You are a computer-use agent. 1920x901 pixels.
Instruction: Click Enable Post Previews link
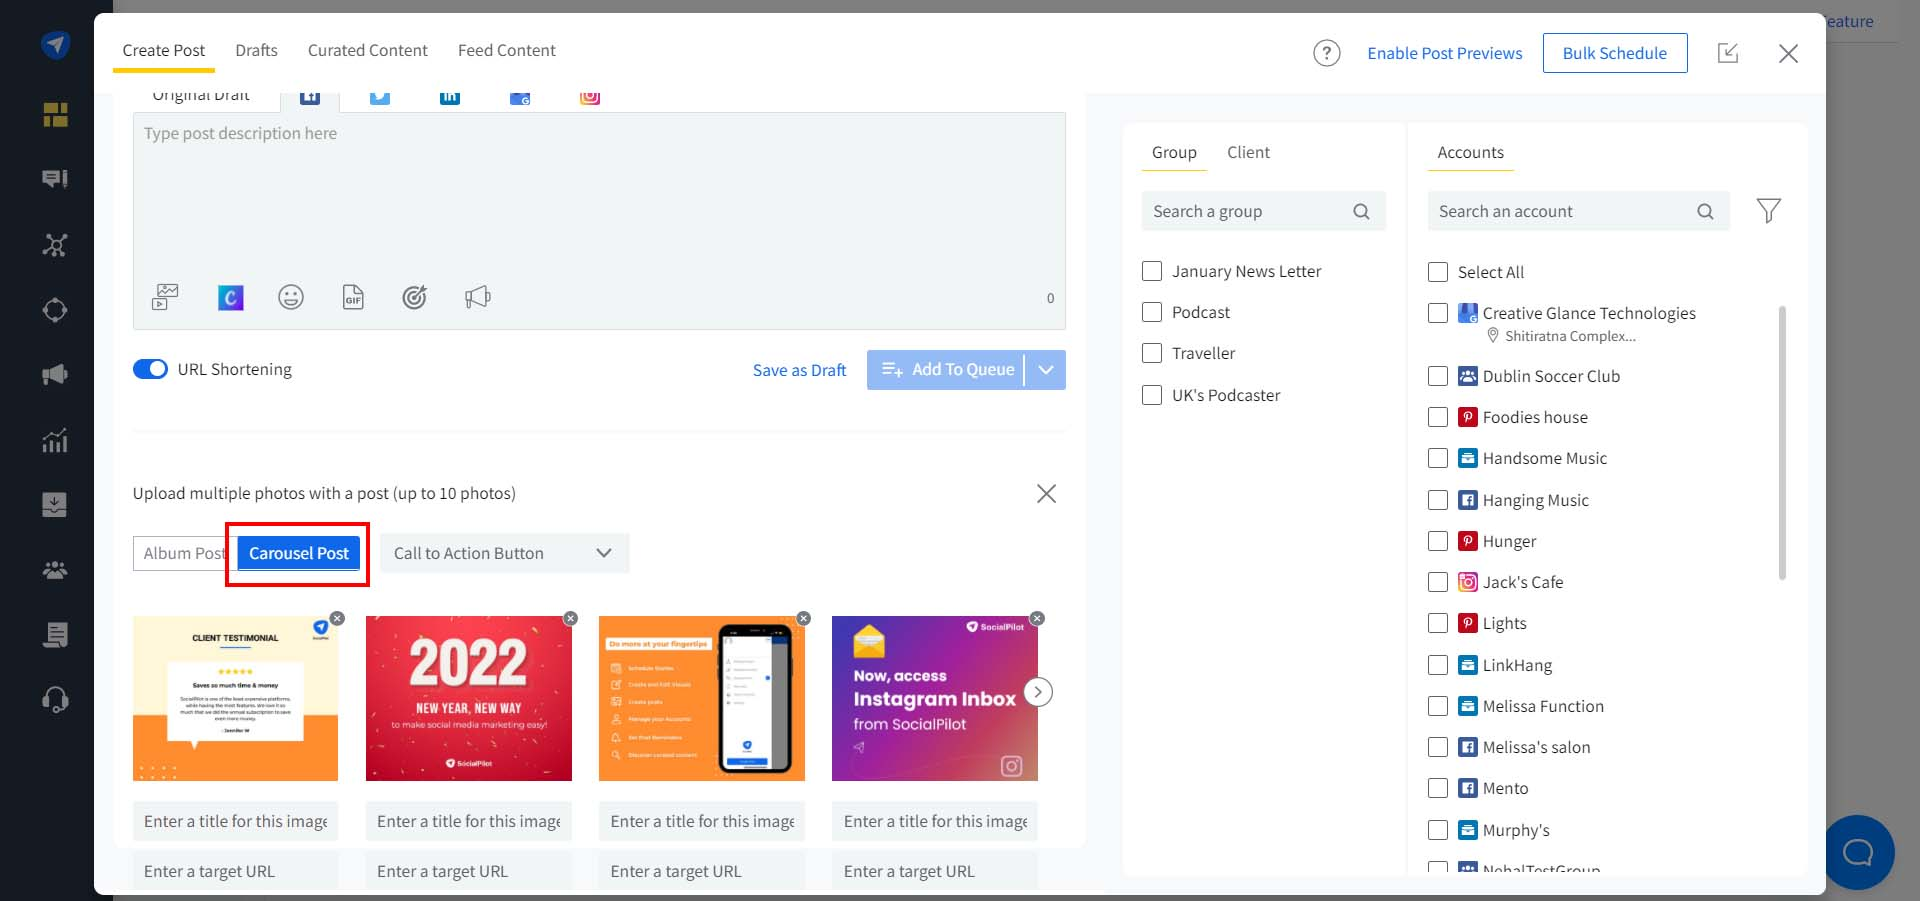coord(1444,53)
